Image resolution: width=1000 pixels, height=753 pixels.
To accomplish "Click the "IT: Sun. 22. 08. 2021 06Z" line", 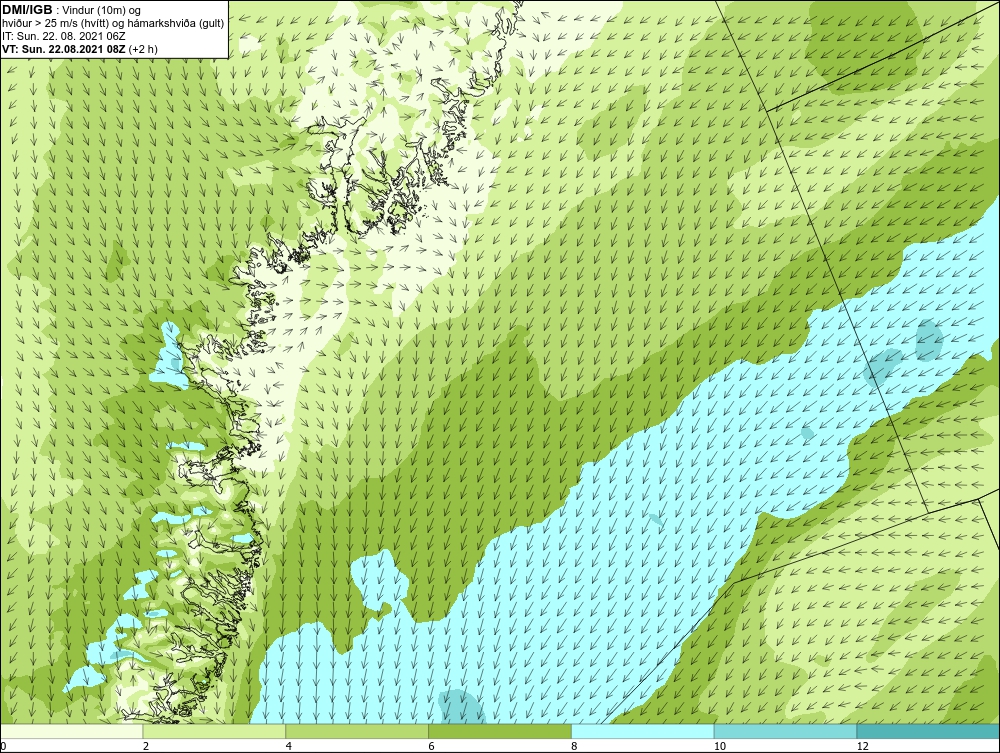I will (64, 36).
